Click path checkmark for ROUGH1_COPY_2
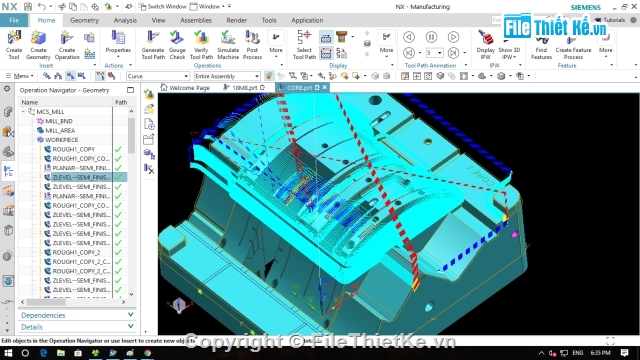The width and height of the screenshot is (640, 360). click(x=118, y=252)
